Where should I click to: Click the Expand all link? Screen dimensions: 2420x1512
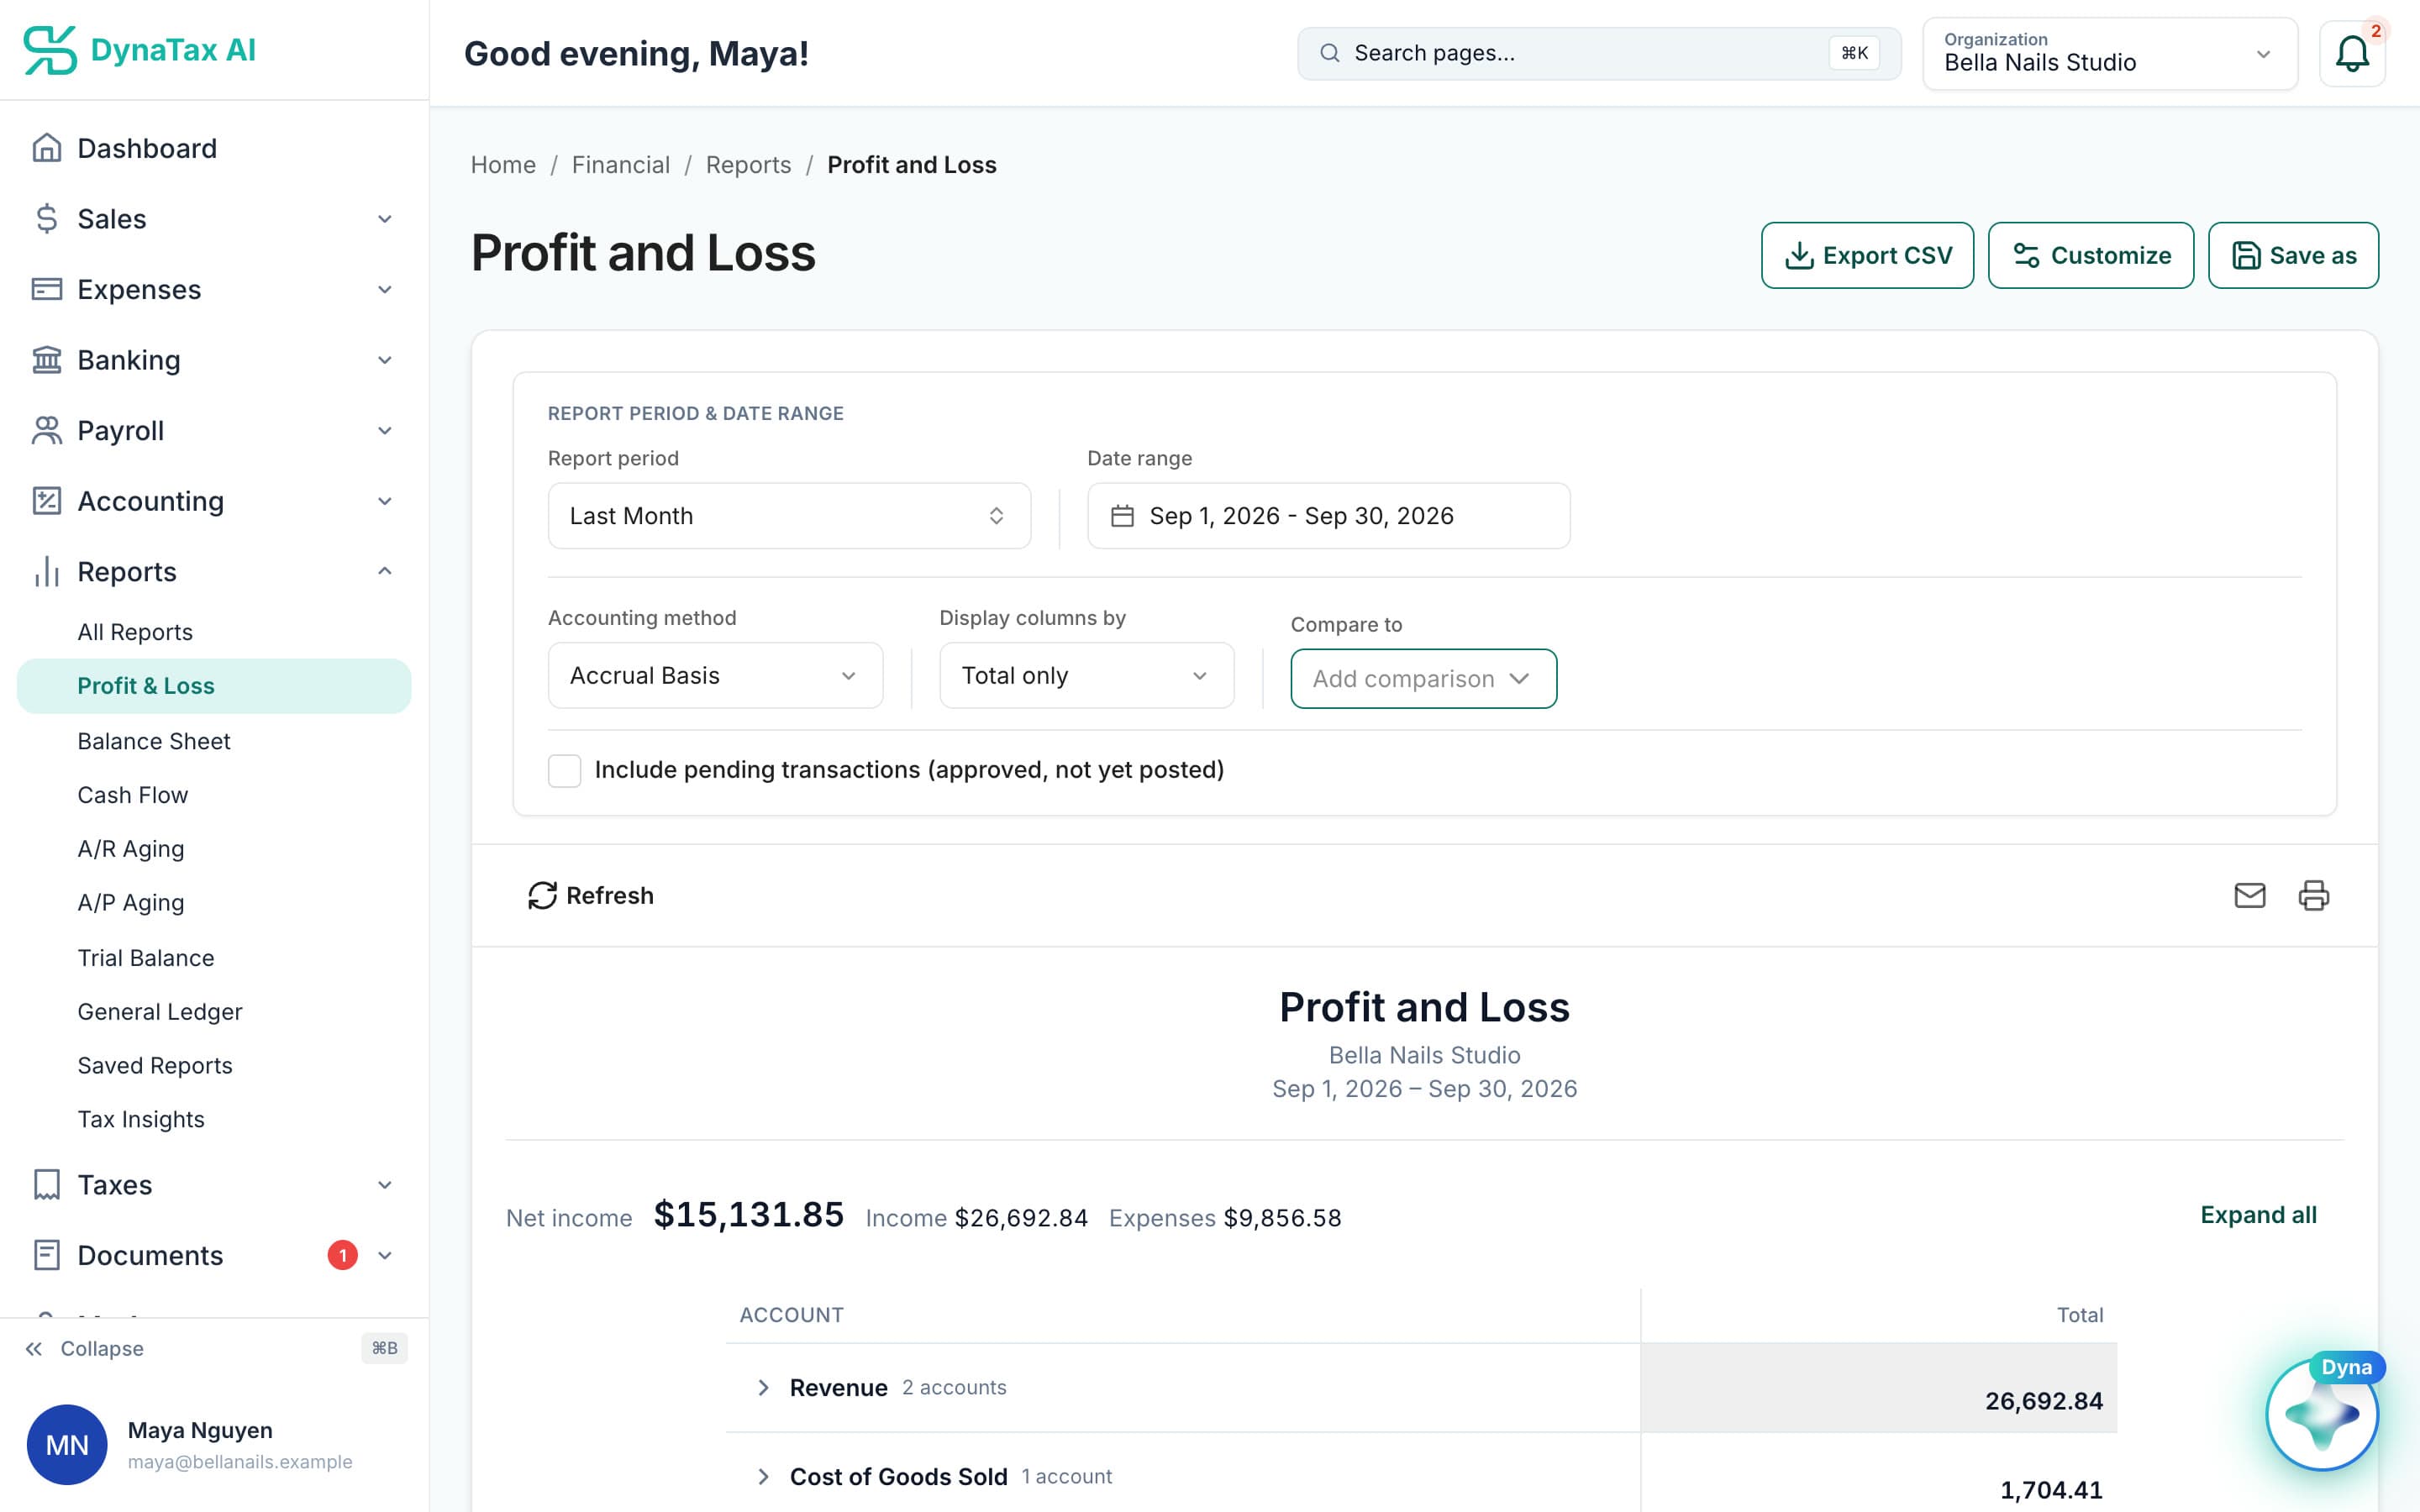click(x=2258, y=1215)
